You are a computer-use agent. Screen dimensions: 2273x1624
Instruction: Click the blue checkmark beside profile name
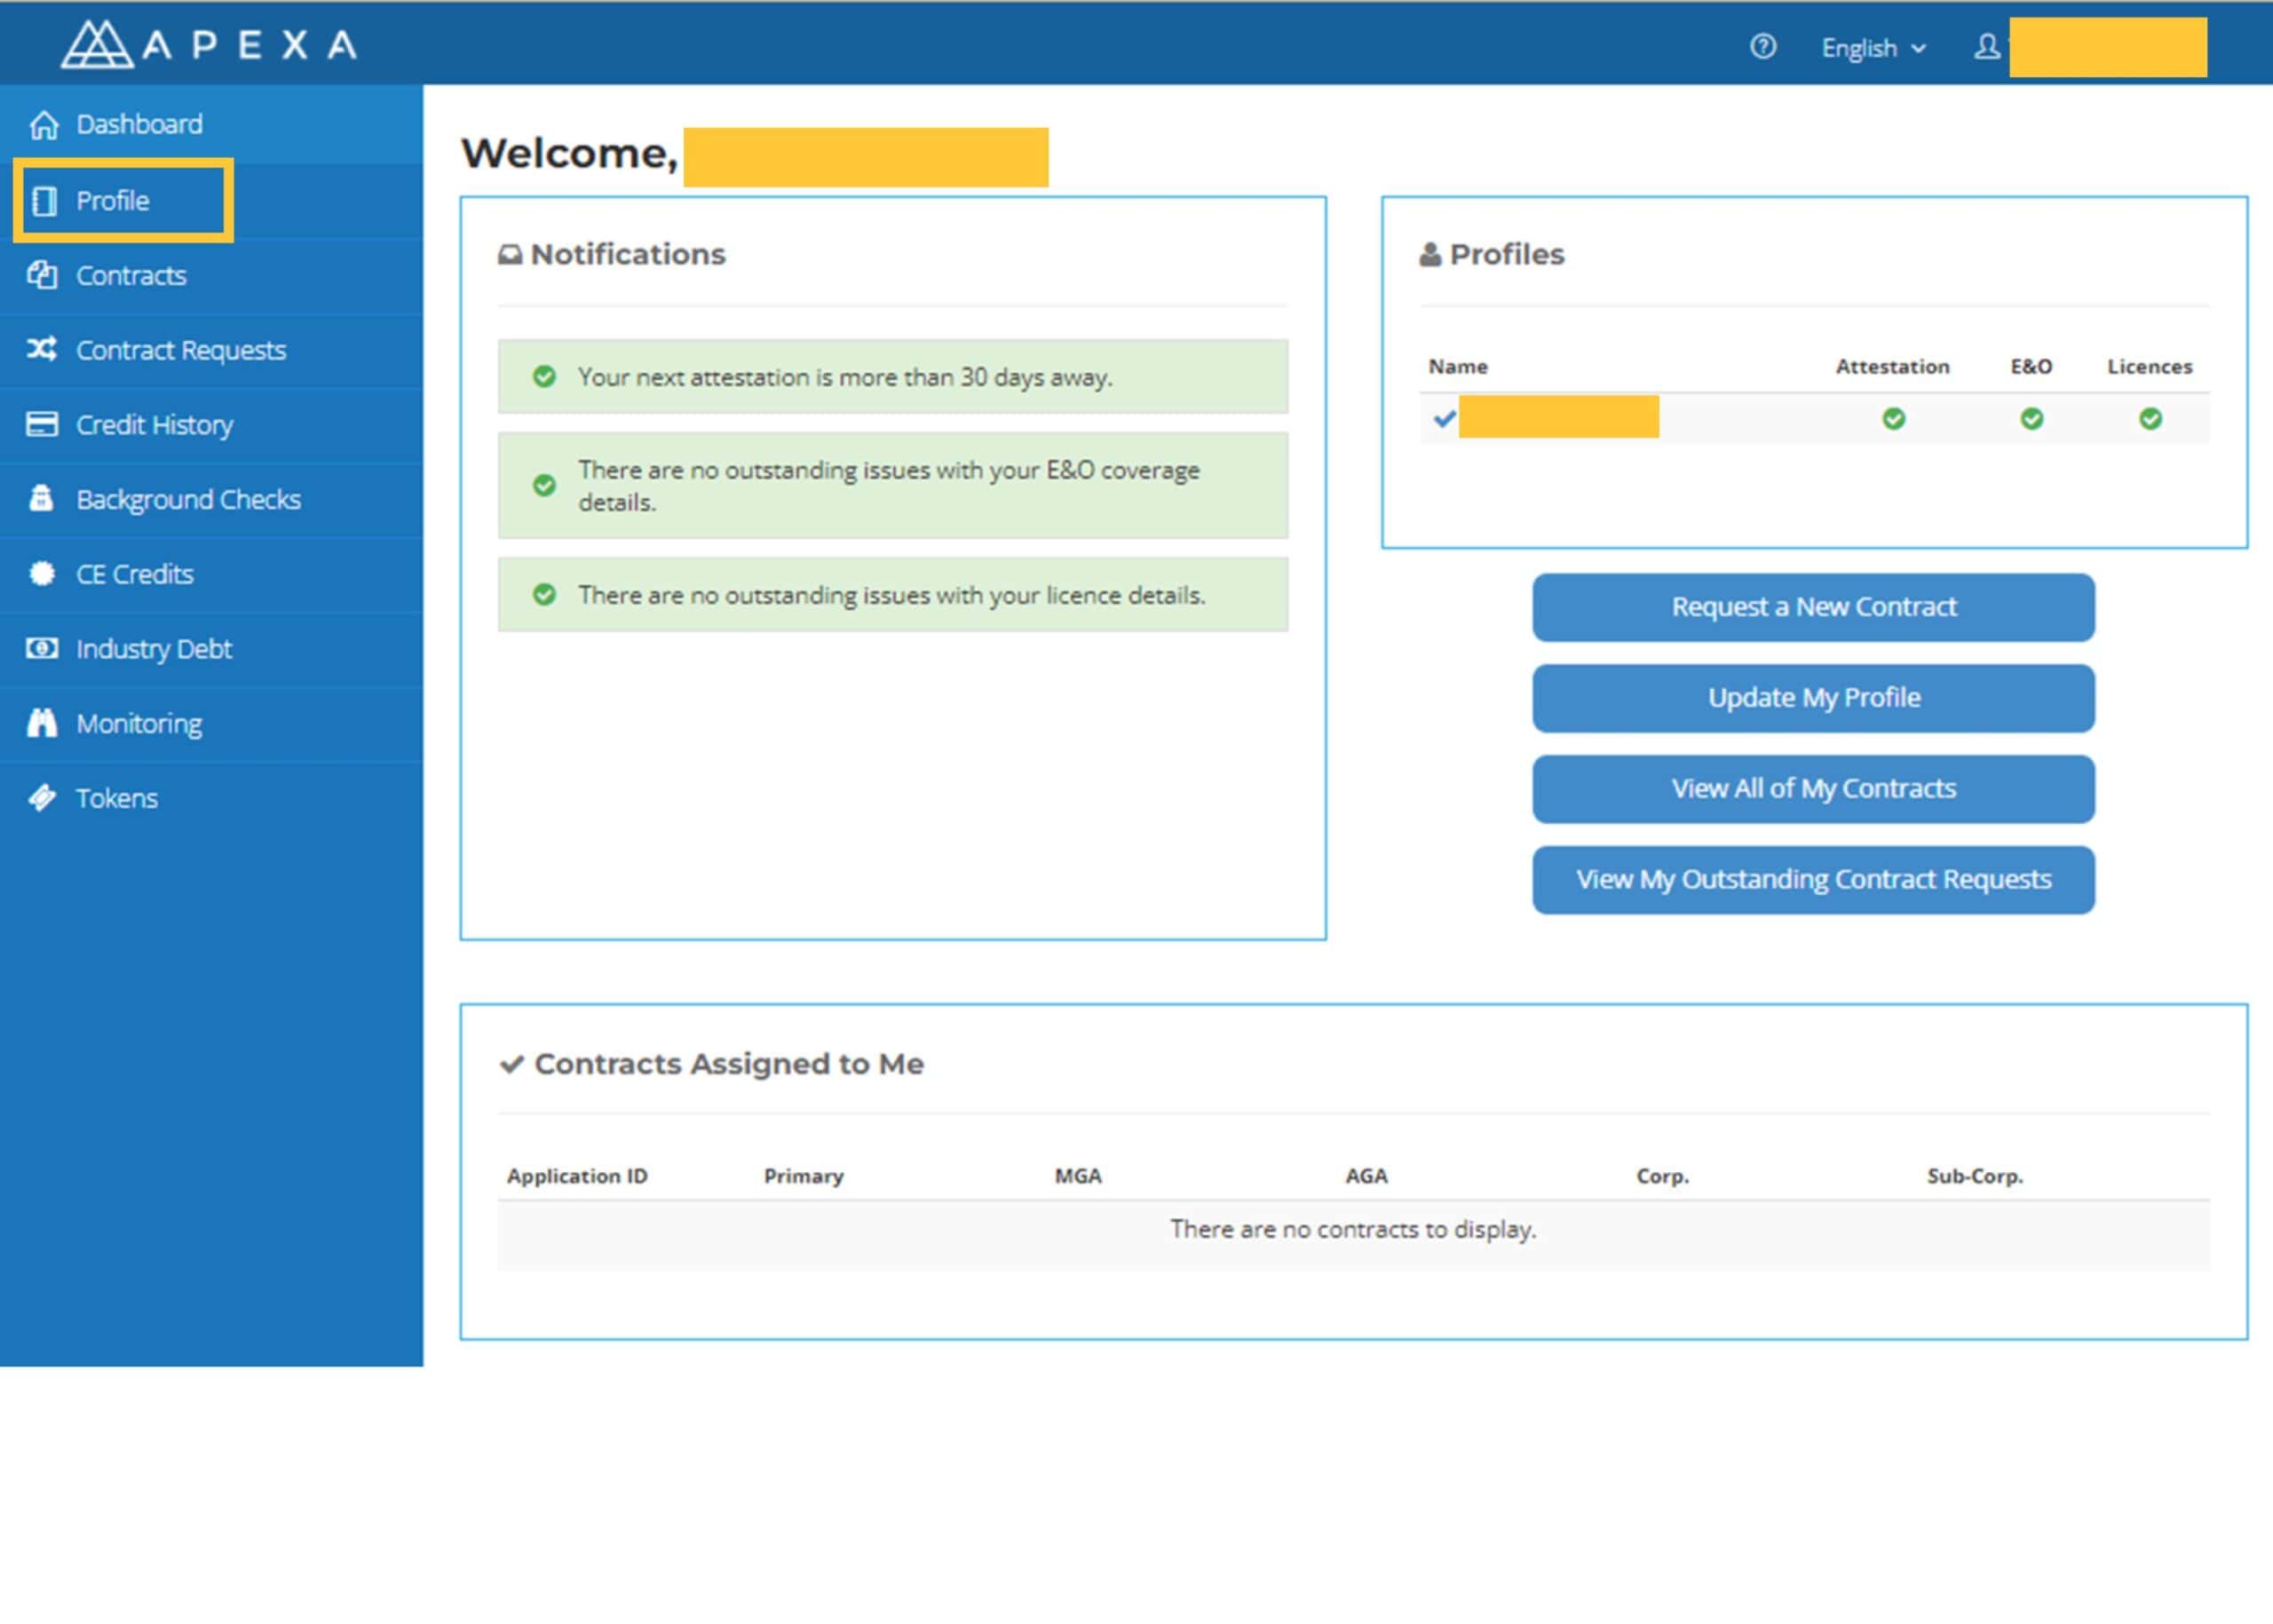tap(1443, 419)
